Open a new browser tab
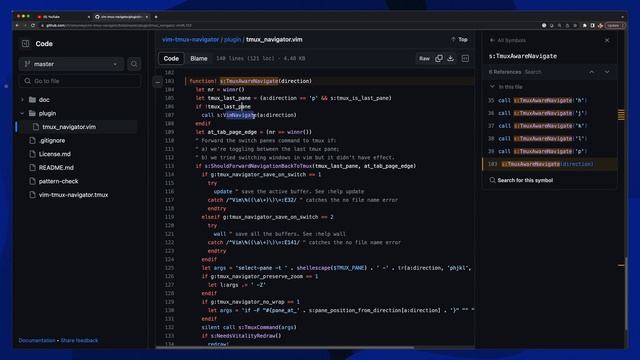The image size is (640, 360). point(156,17)
